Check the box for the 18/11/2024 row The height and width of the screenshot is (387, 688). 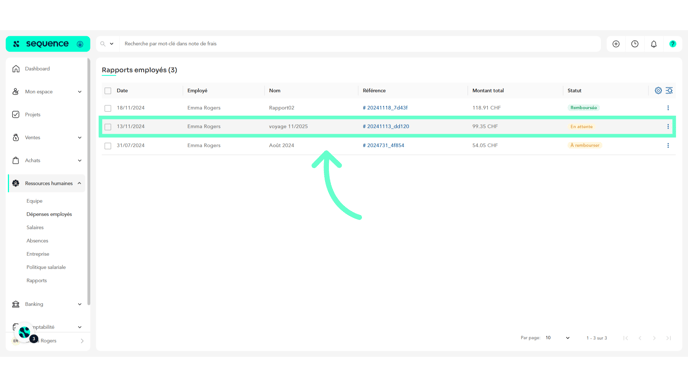[x=108, y=108]
